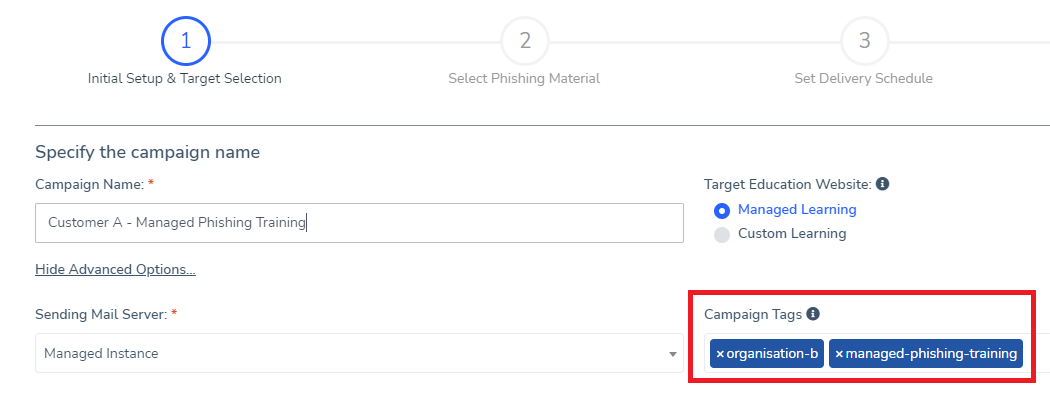Collapse via Hide Advanced Options link
This screenshot has width=1050, height=393.
click(x=115, y=269)
